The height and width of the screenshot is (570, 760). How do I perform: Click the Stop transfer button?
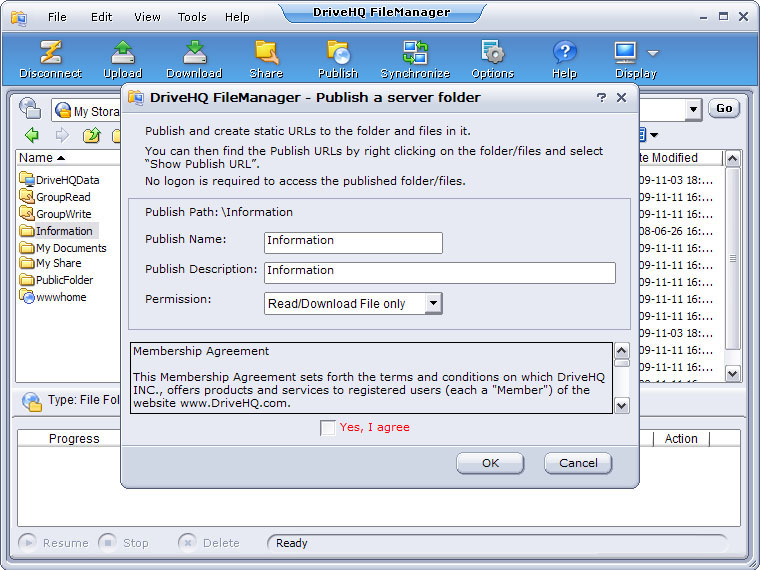pos(124,542)
